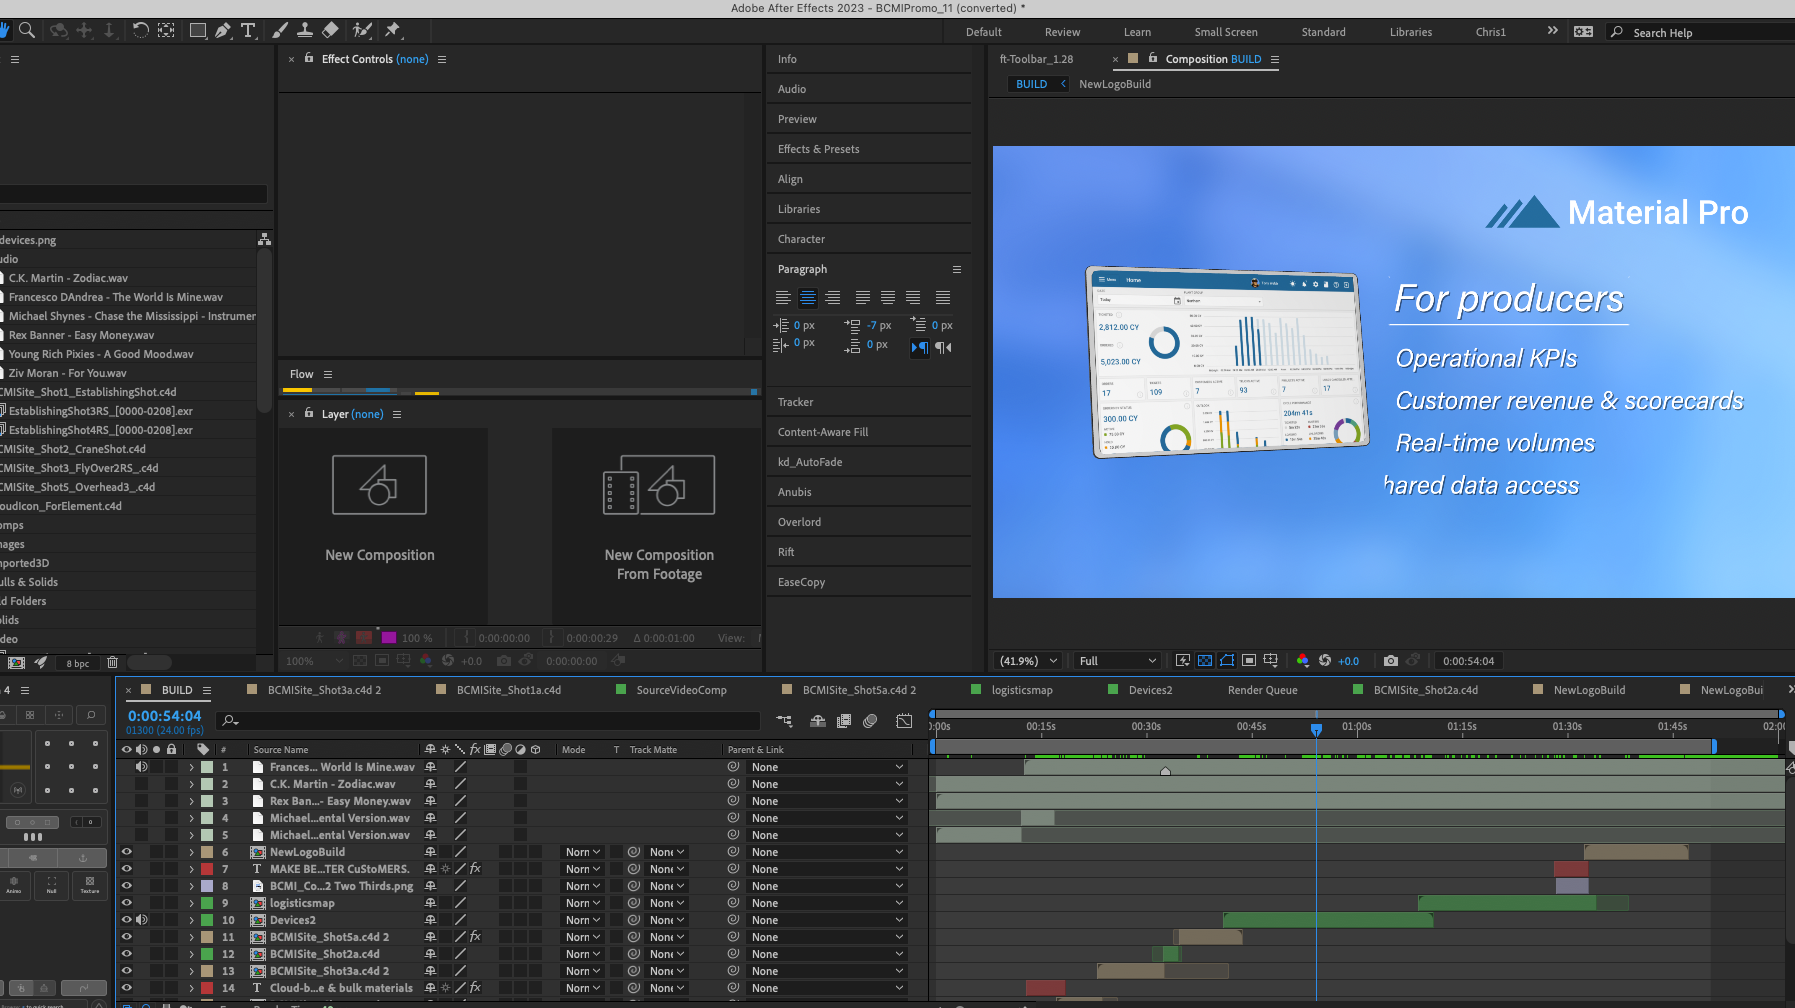Hide the NewLogoBuild layer
Image resolution: width=1795 pixels, height=1008 pixels.
pos(127,852)
